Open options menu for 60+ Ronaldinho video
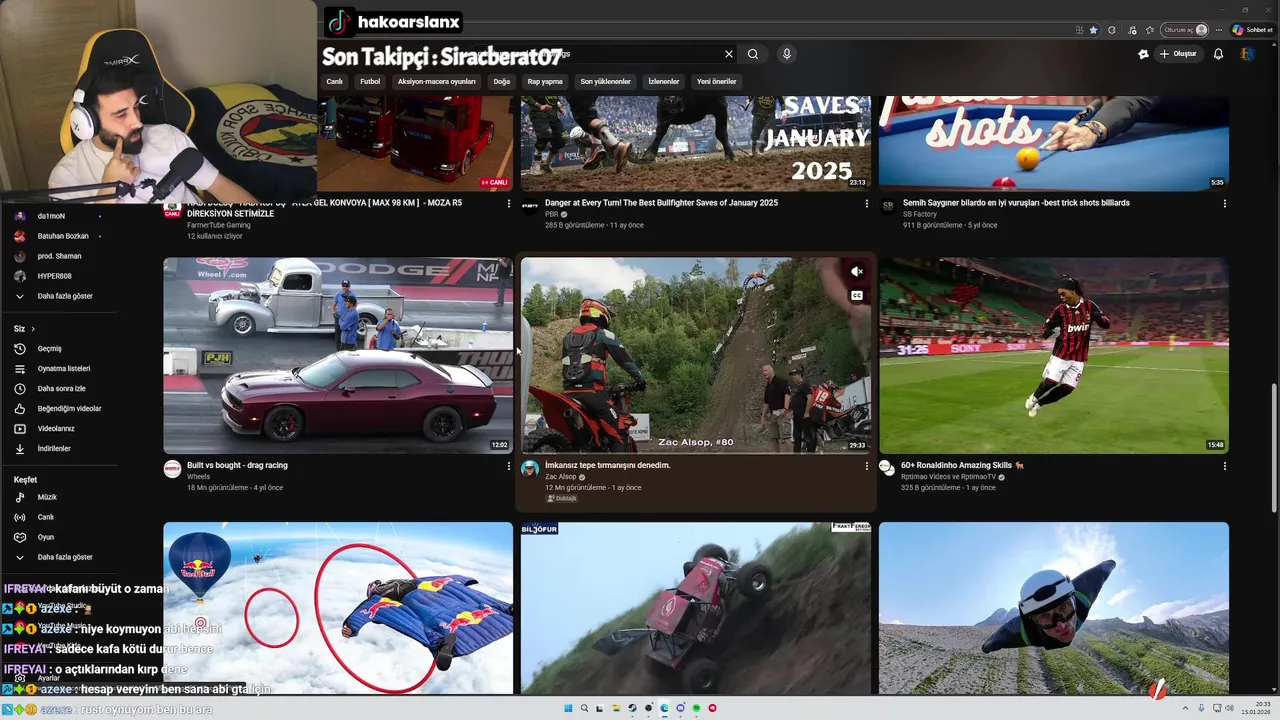The width and height of the screenshot is (1280, 720). coord(1225,466)
